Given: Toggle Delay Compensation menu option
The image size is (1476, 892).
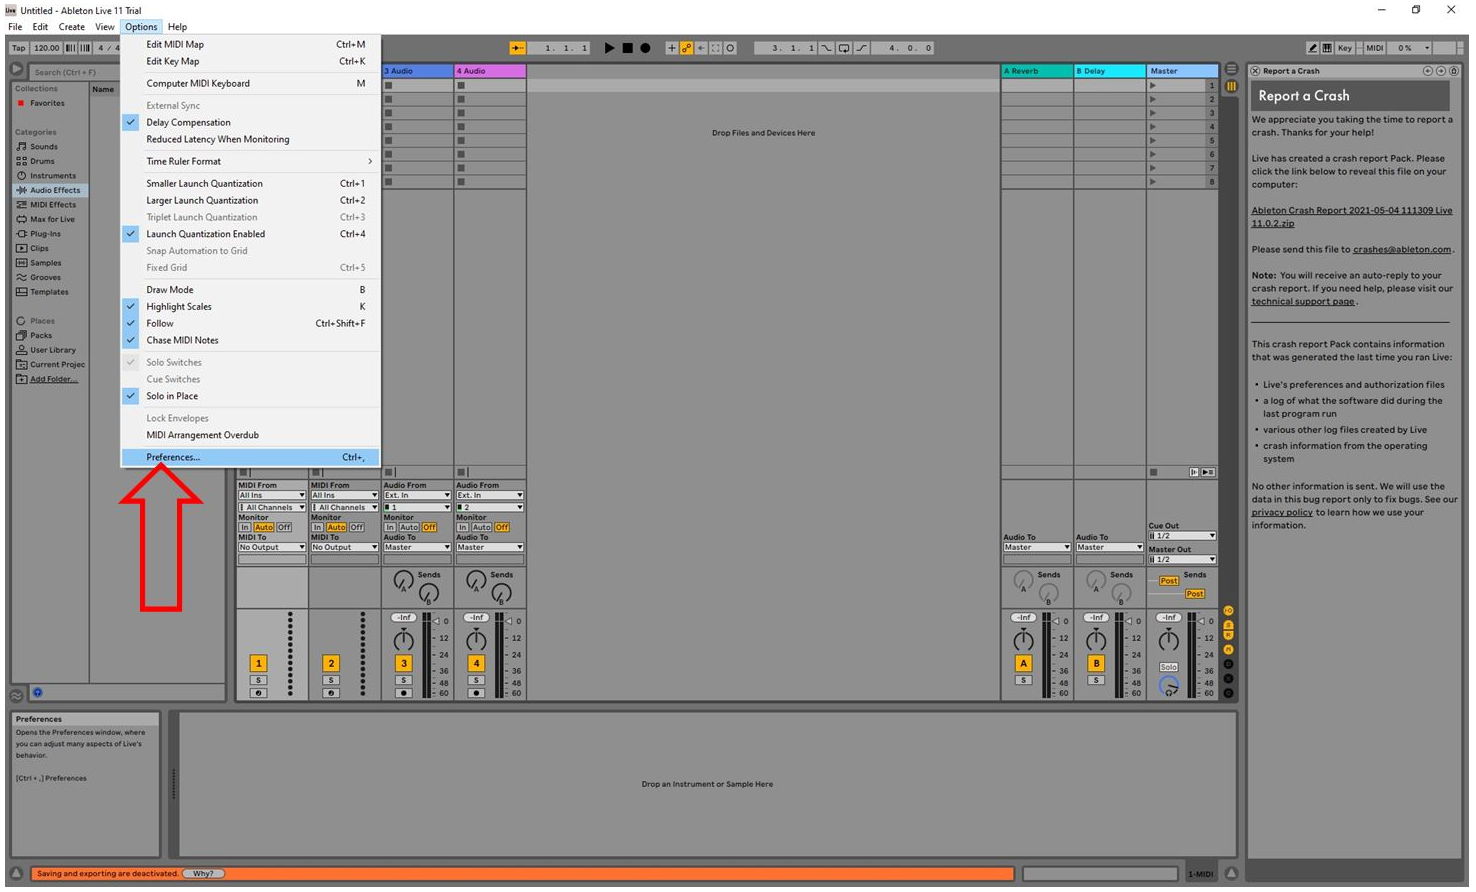Looking at the screenshot, I should coord(249,122).
